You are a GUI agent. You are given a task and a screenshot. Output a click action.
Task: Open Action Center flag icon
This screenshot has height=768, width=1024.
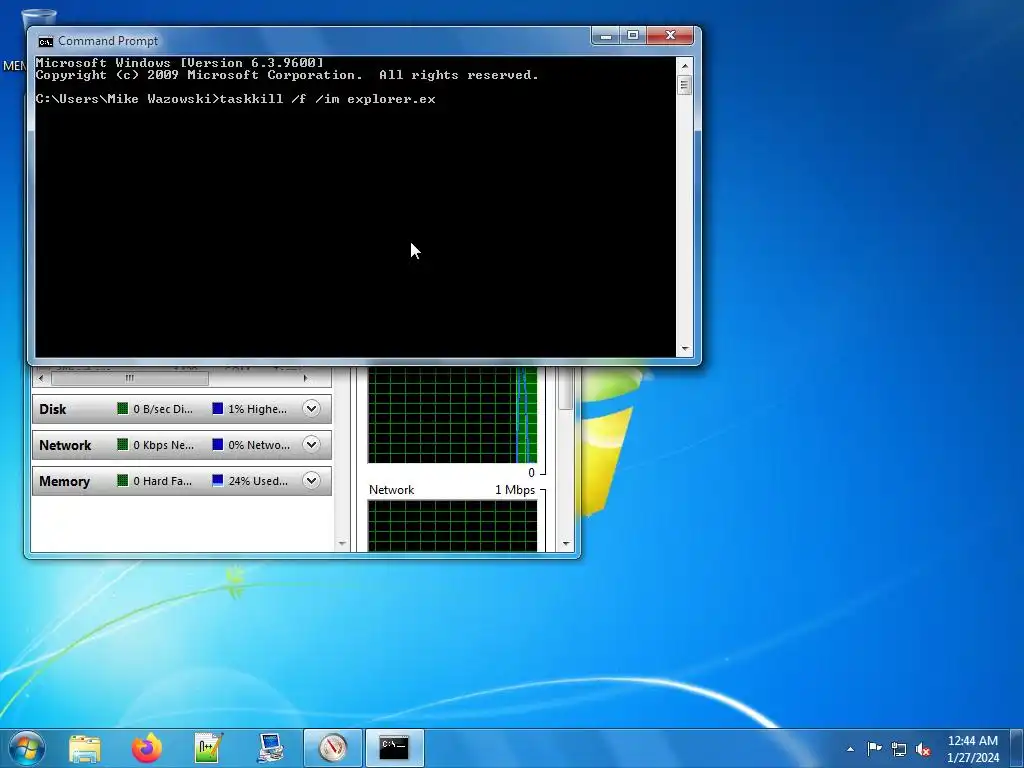874,748
